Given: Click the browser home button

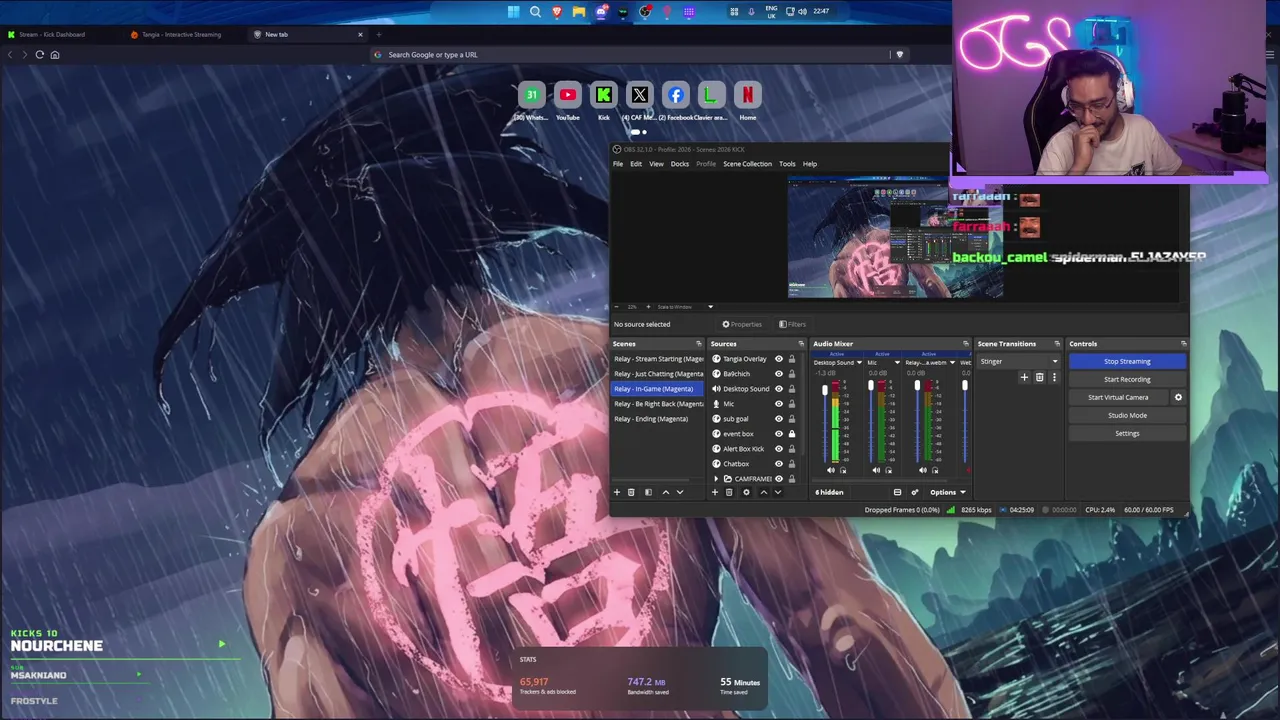Looking at the screenshot, I should [x=55, y=54].
